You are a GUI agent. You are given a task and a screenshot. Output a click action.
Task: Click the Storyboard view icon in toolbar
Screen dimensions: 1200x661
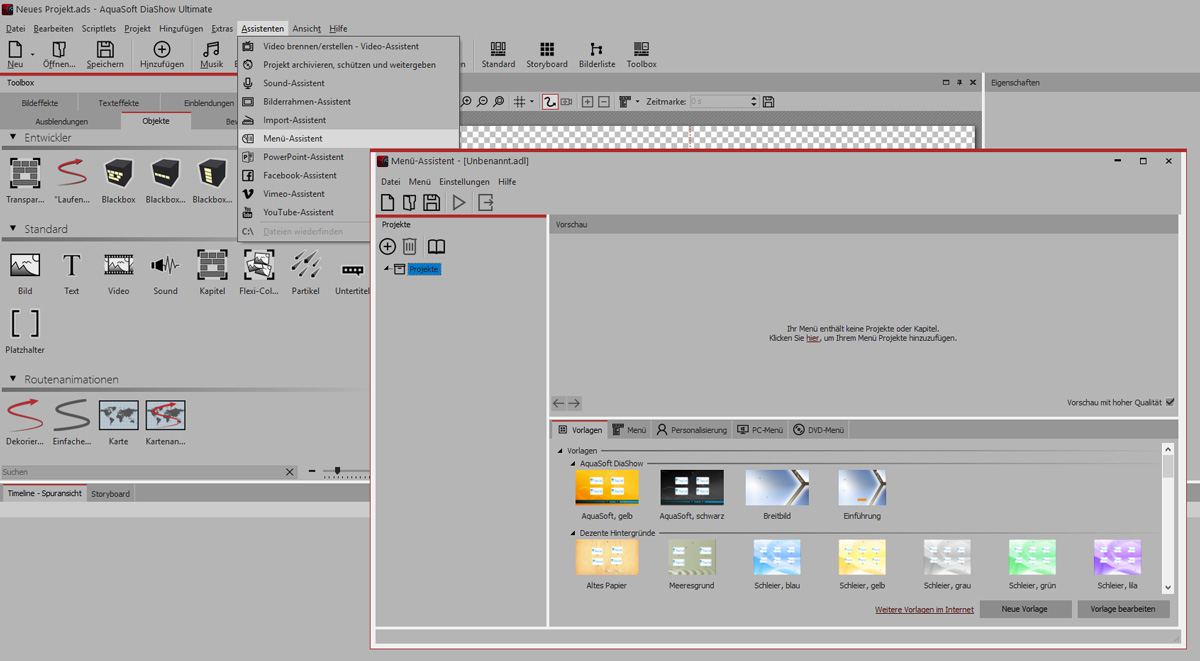coord(546,54)
